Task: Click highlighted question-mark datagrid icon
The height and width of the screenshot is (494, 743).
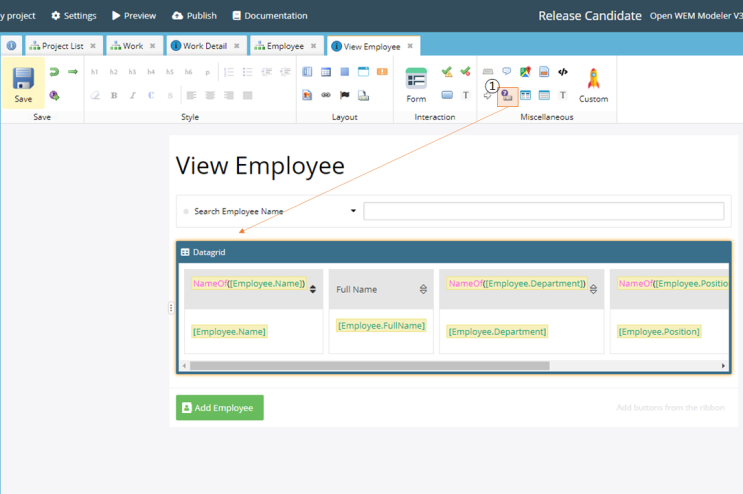Action: (x=507, y=96)
